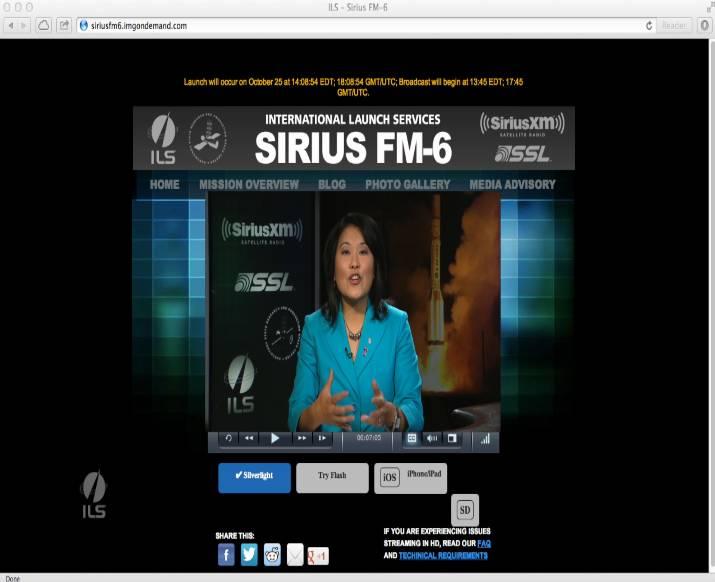Toggle closed captions in the video player
This screenshot has height=582, width=715.
pyautogui.click(x=412, y=438)
